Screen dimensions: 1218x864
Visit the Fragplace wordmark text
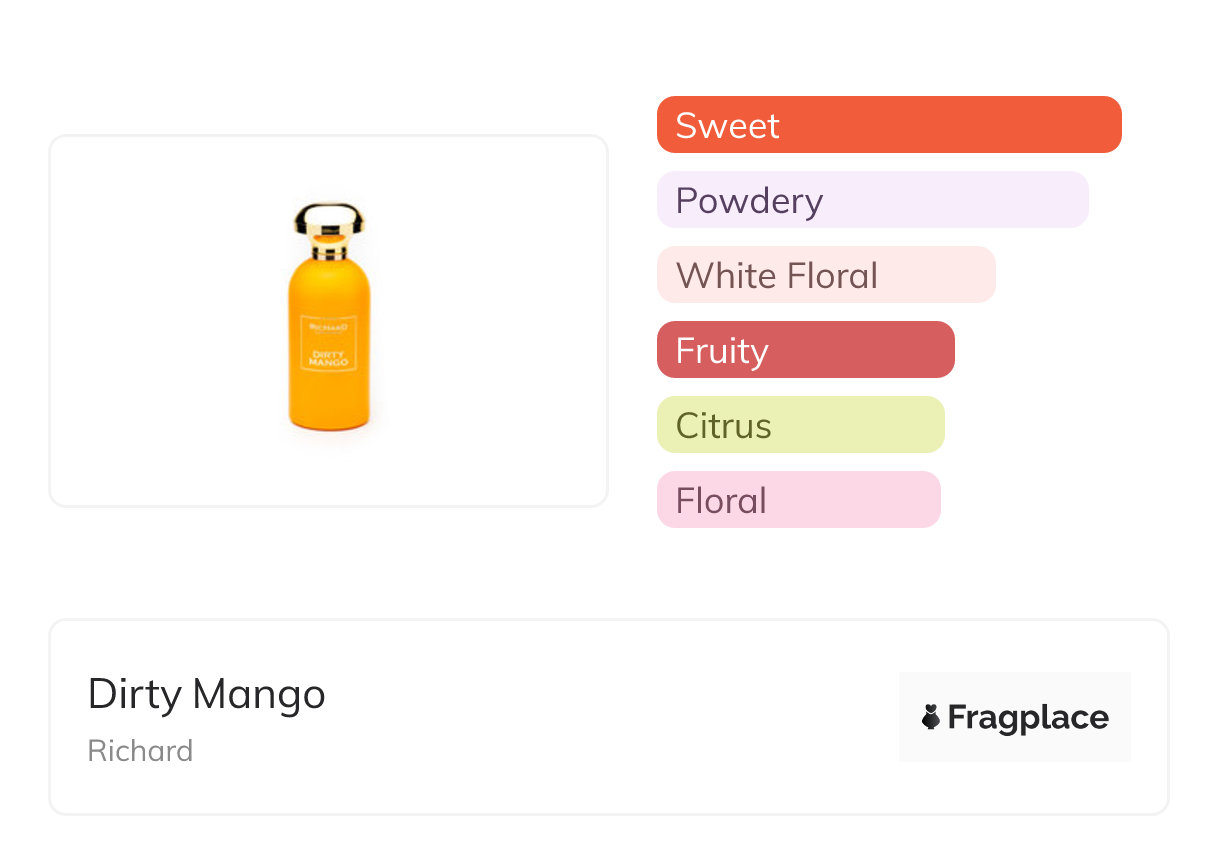pyautogui.click(x=1028, y=717)
